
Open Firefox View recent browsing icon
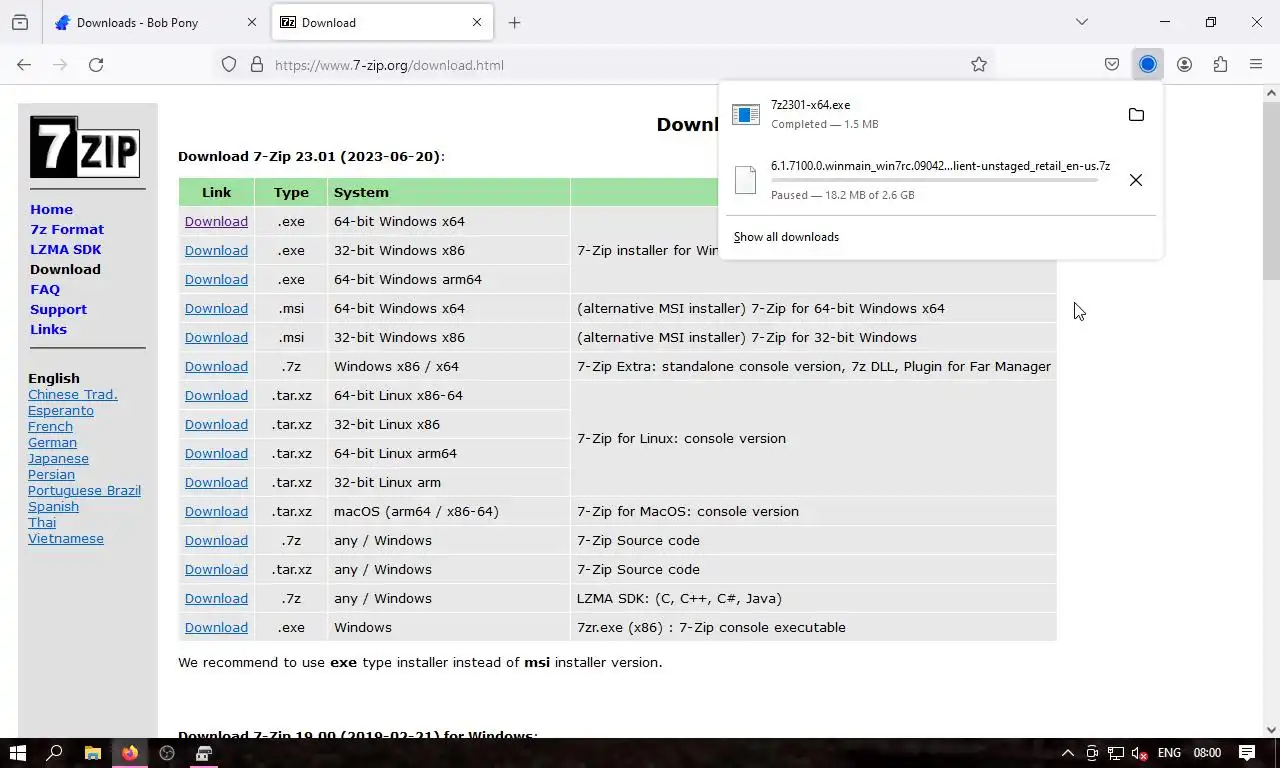pos(20,22)
